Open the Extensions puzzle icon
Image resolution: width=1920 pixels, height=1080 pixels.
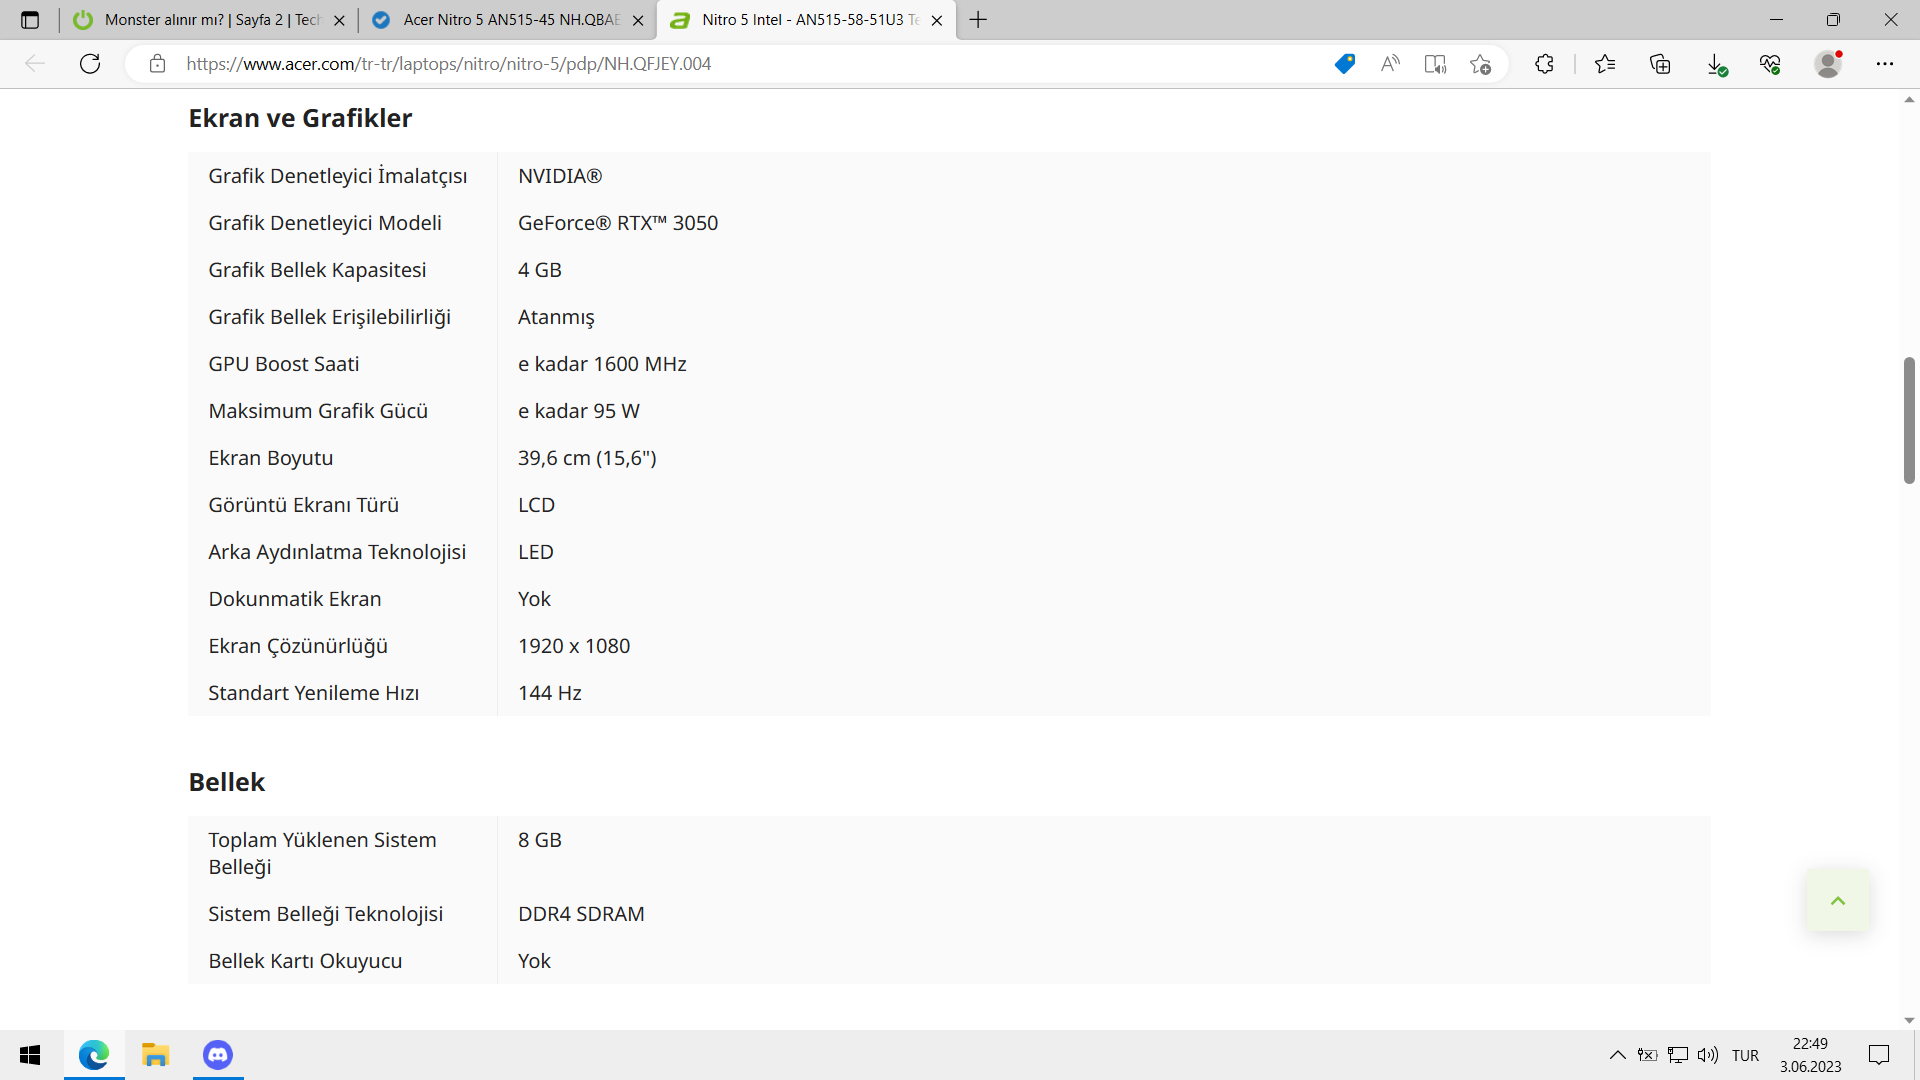[x=1544, y=64]
